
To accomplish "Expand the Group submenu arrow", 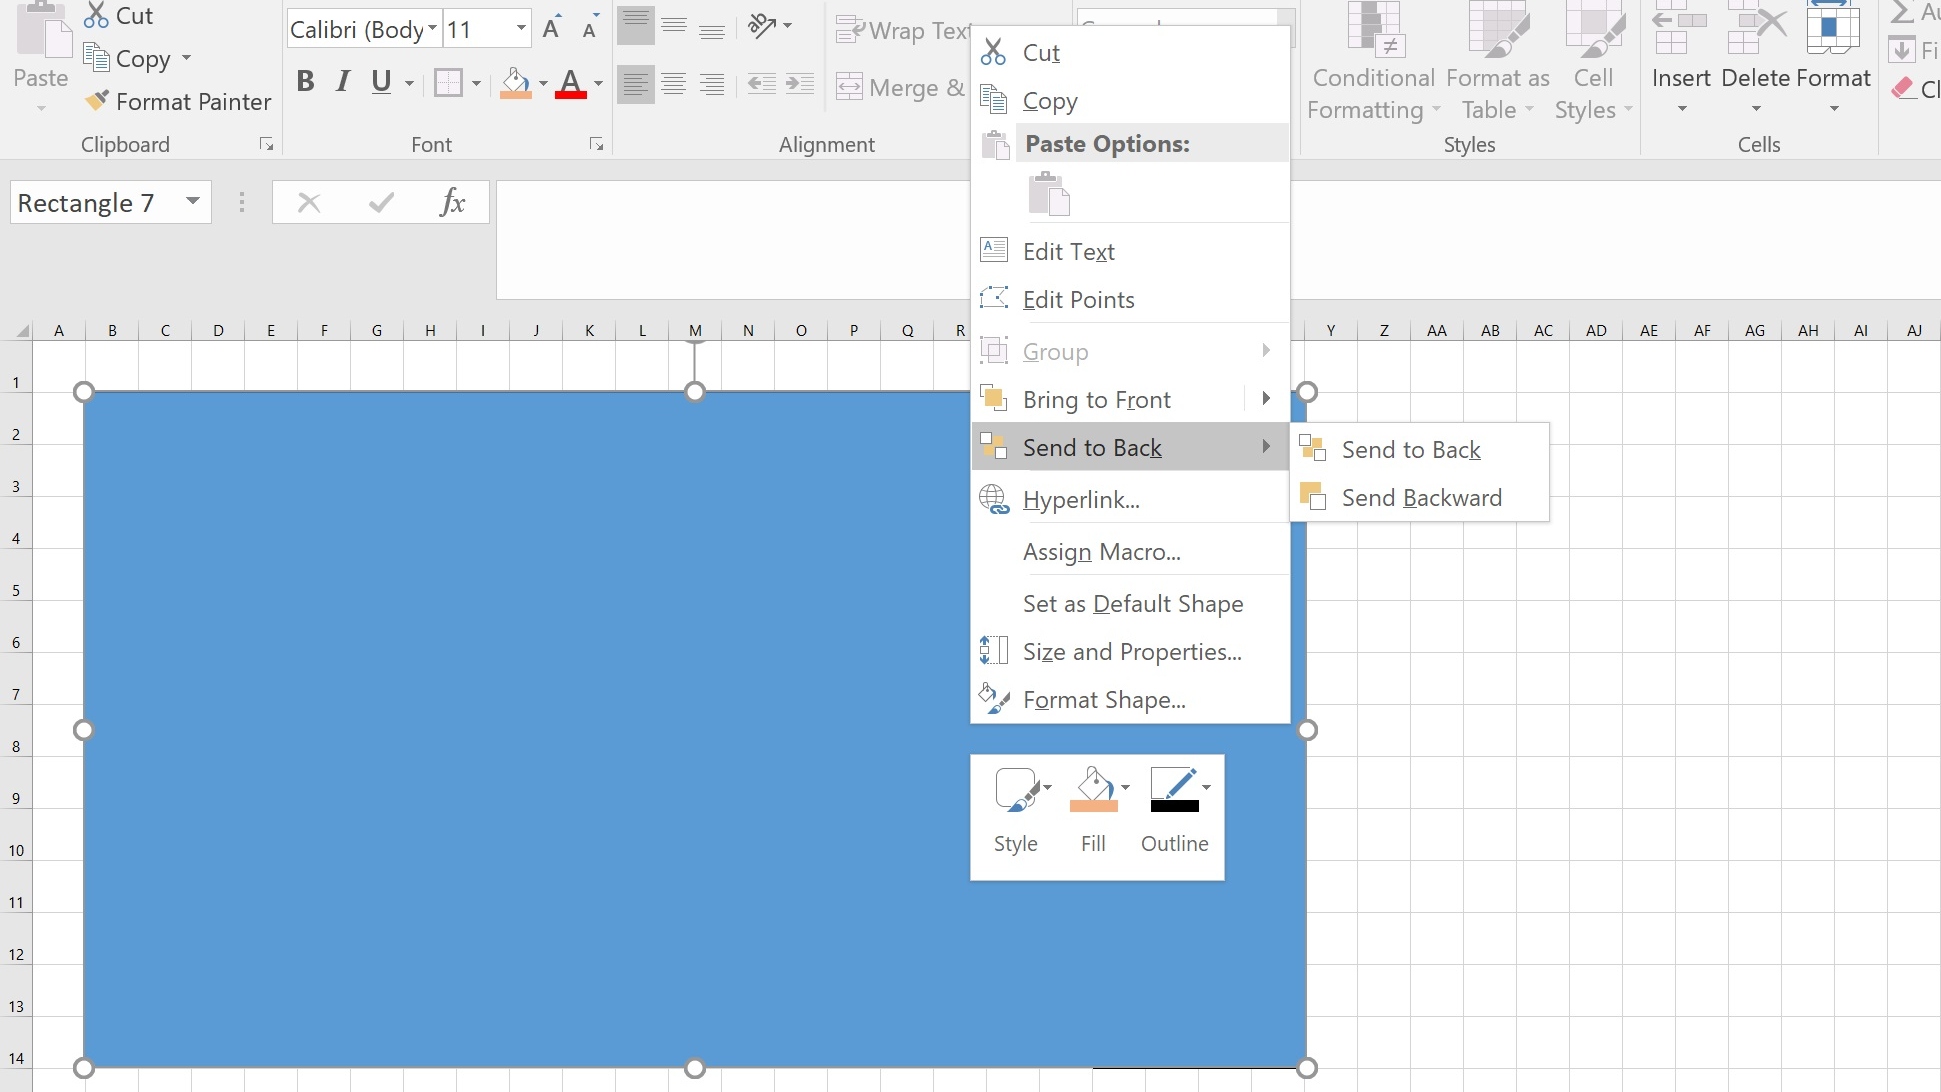I will [x=1265, y=351].
